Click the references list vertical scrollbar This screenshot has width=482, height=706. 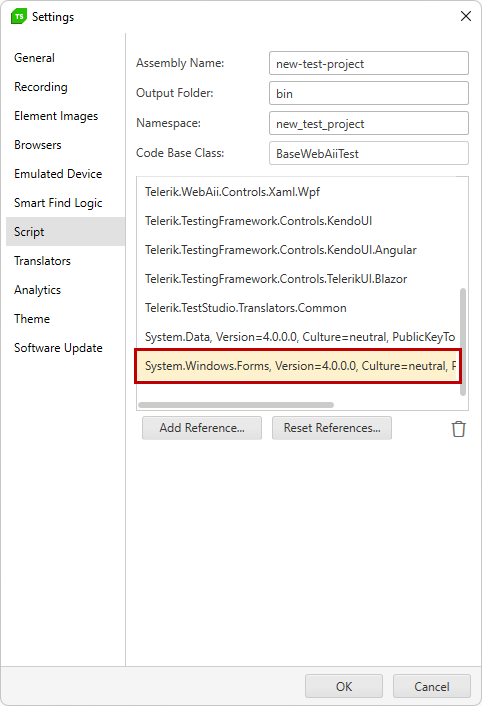tap(463, 342)
